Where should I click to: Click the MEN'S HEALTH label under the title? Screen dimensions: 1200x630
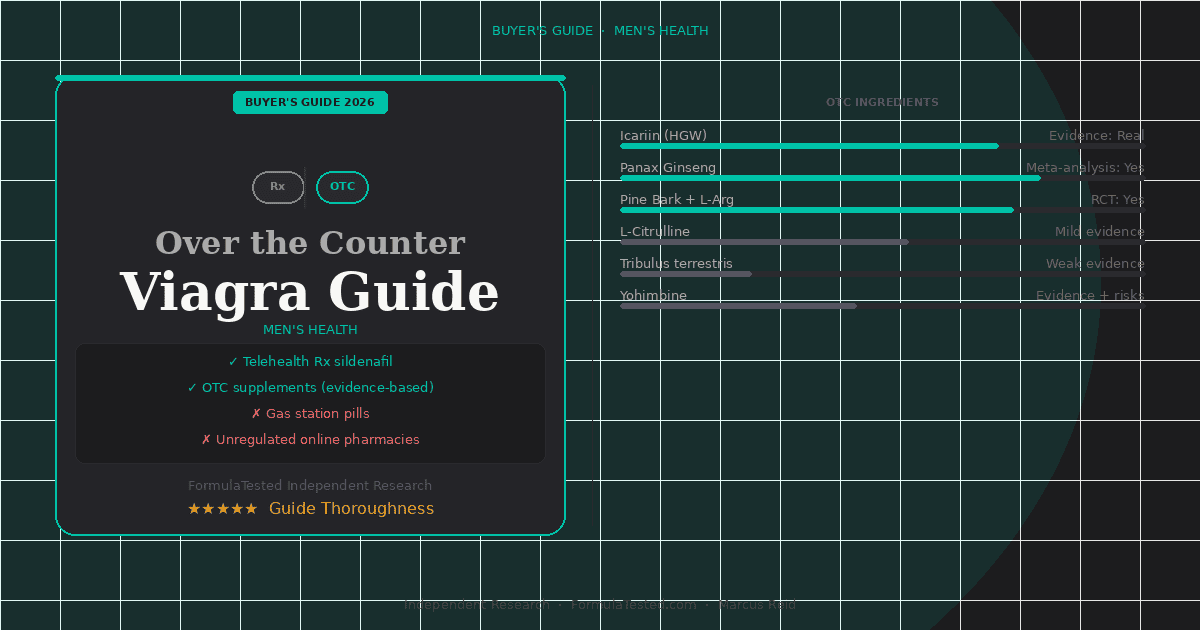point(310,330)
